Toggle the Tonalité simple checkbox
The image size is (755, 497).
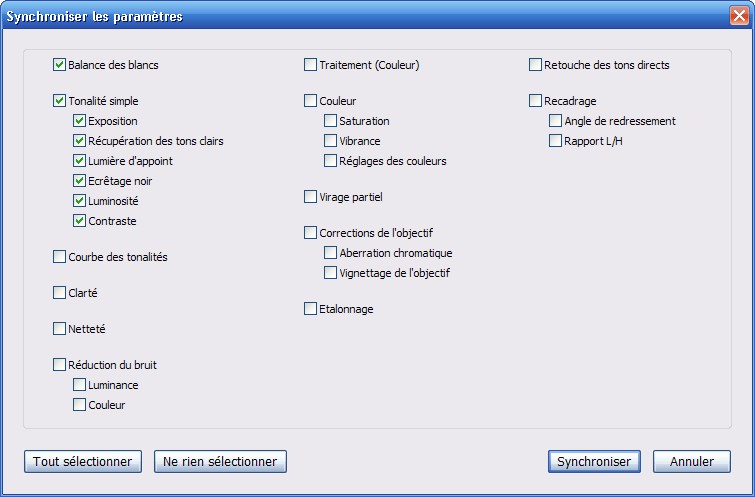(x=59, y=101)
